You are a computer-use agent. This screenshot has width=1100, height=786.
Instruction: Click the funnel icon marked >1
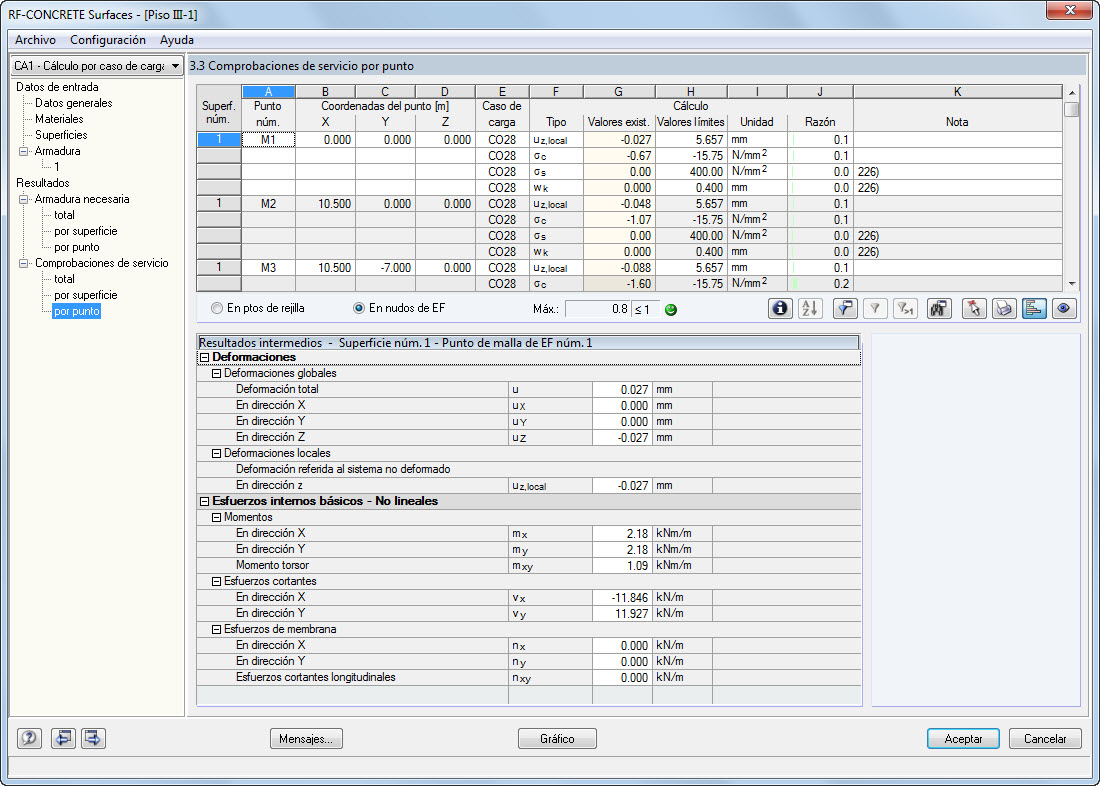(x=905, y=308)
